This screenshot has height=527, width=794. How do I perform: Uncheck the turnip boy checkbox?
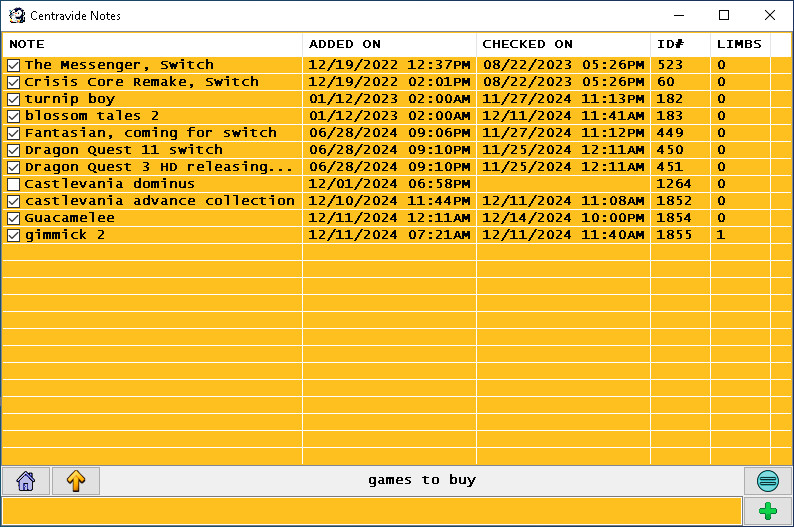14,99
